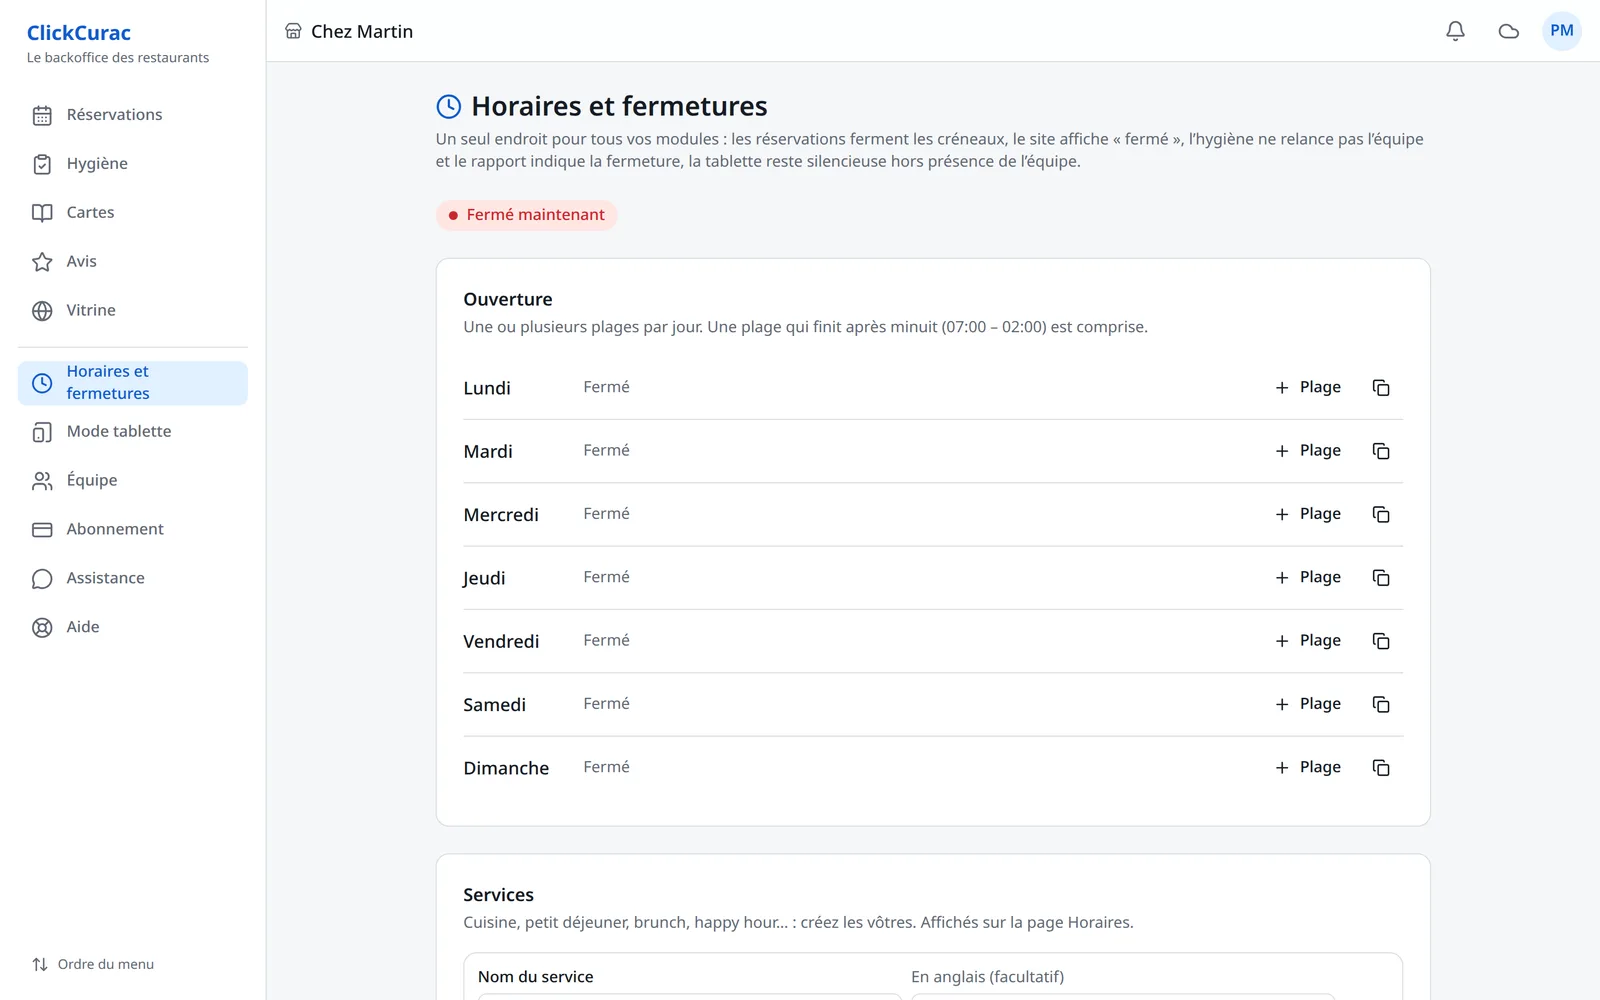Click the Dimanche day label
The height and width of the screenshot is (1000, 1600).
pyautogui.click(x=506, y=768)
